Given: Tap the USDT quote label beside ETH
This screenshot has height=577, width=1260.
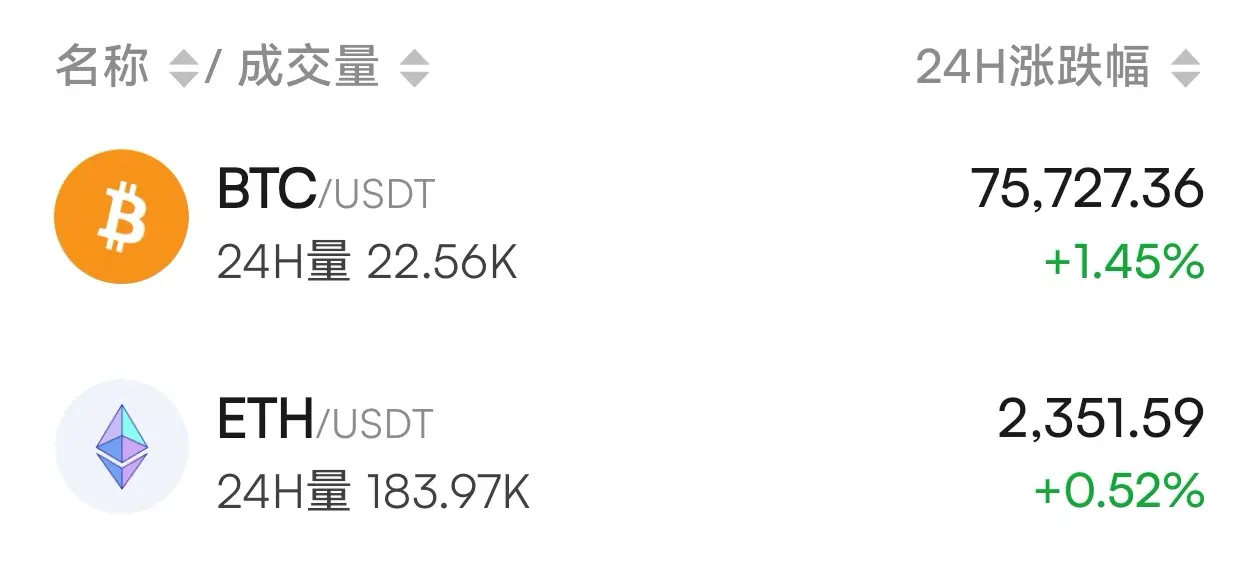Looking at the screenshot, I should tap(383, 424).
